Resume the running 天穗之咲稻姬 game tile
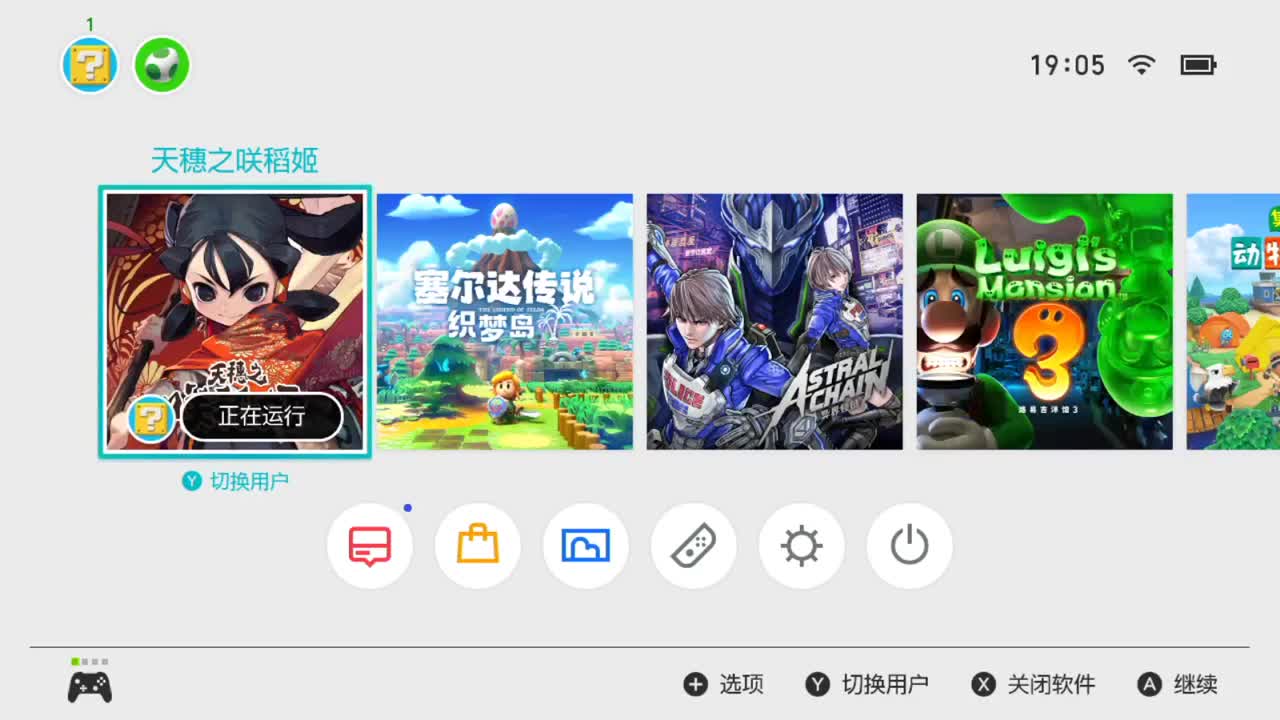 pos(235,322)
